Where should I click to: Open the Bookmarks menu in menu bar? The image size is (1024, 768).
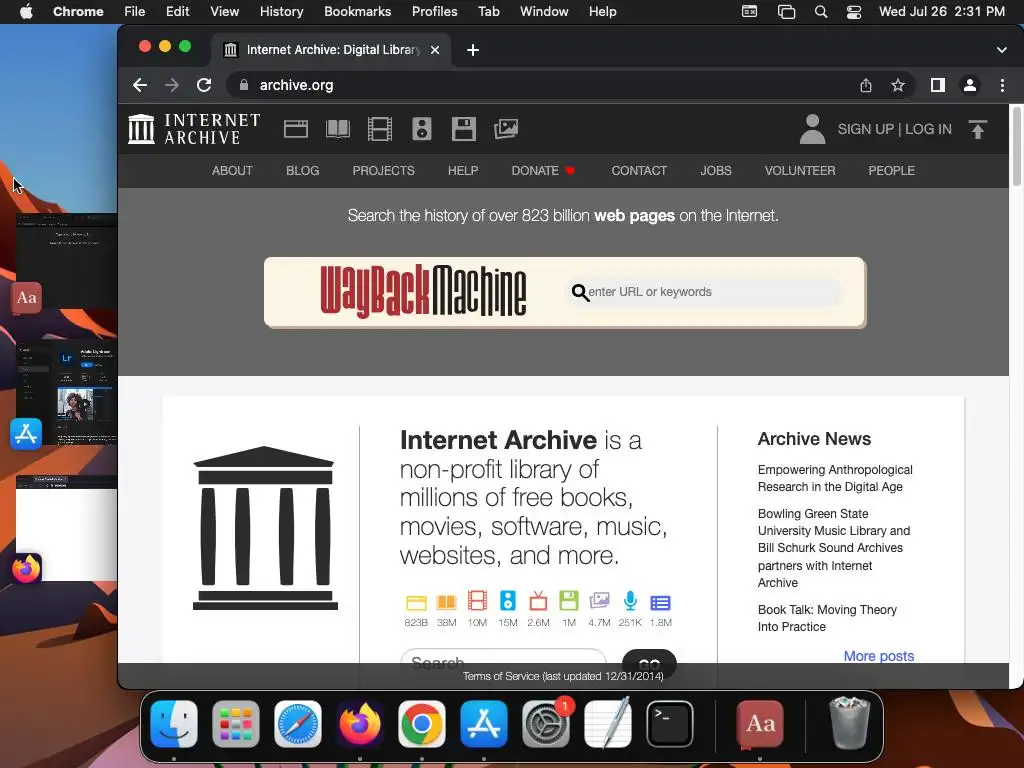coord(357,11)
